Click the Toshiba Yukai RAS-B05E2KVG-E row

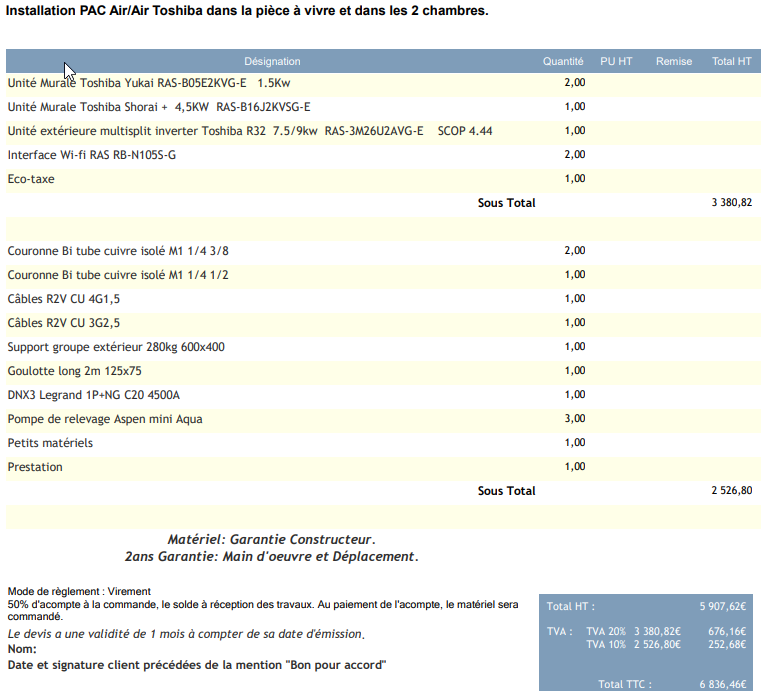click(156, 83)
